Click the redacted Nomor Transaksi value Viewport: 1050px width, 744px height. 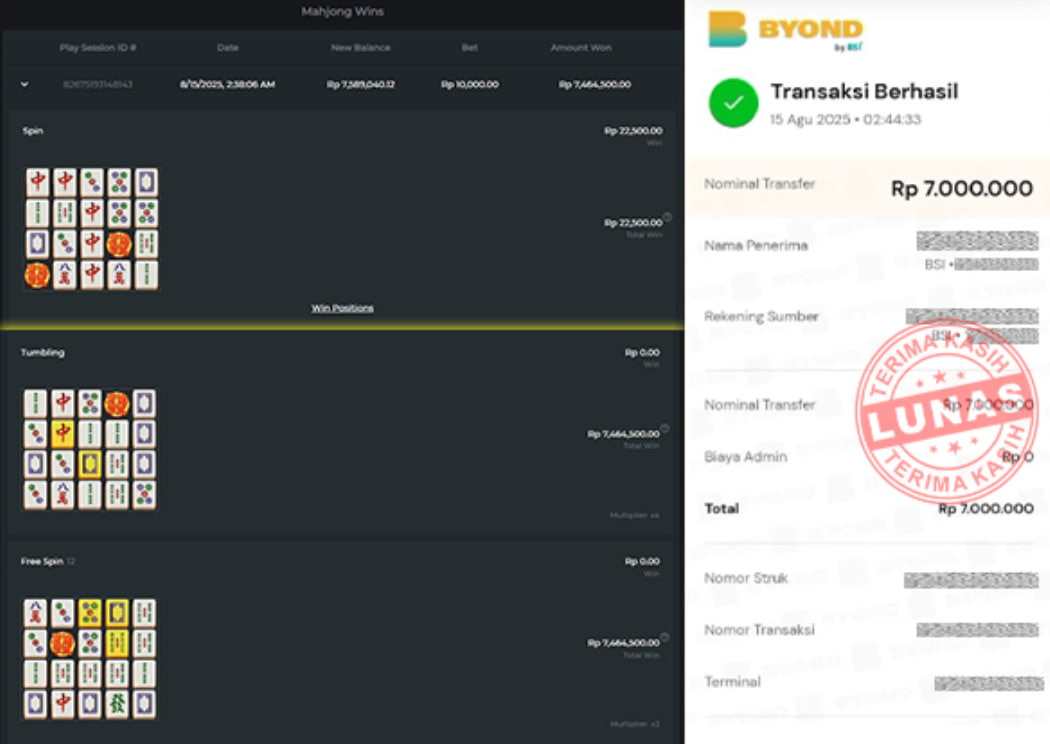coord(978,629)
